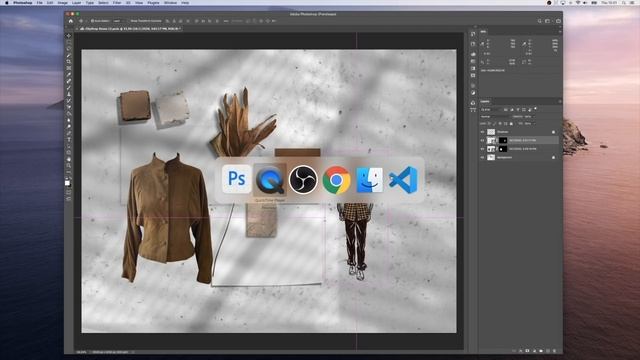Hide the Shadows layer with its eye icon
The height and width of the screenshot is (360, 640).
pyautogui.click(x=482, y=132)
